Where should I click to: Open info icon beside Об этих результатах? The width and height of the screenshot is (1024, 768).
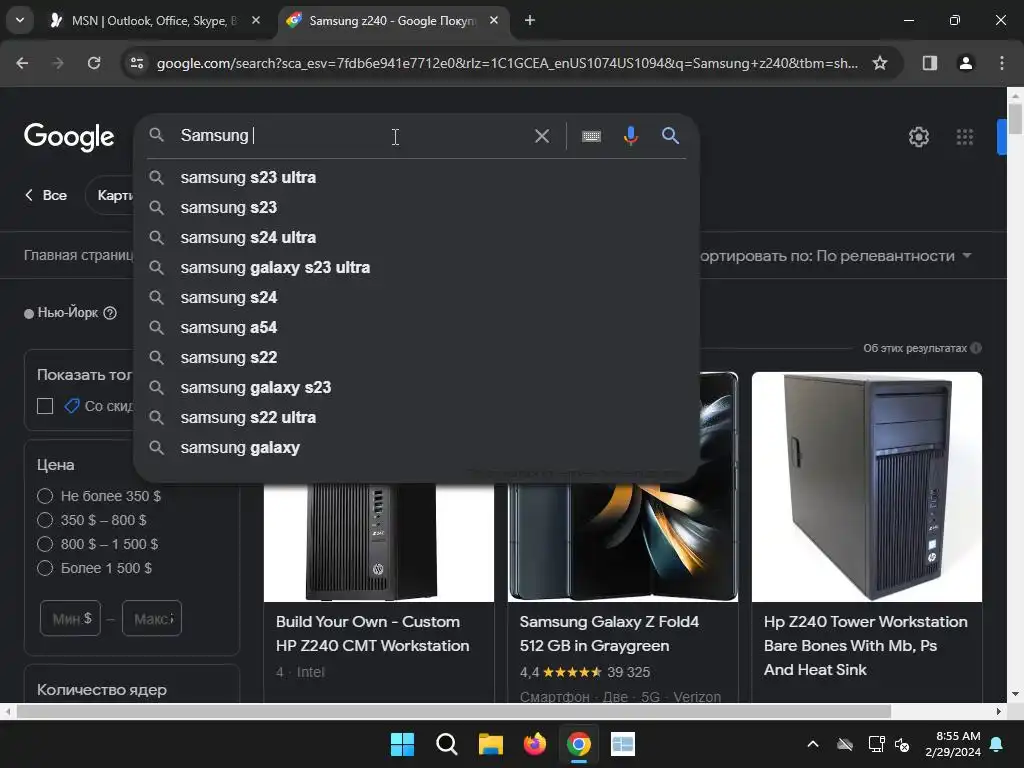point(976,348)
